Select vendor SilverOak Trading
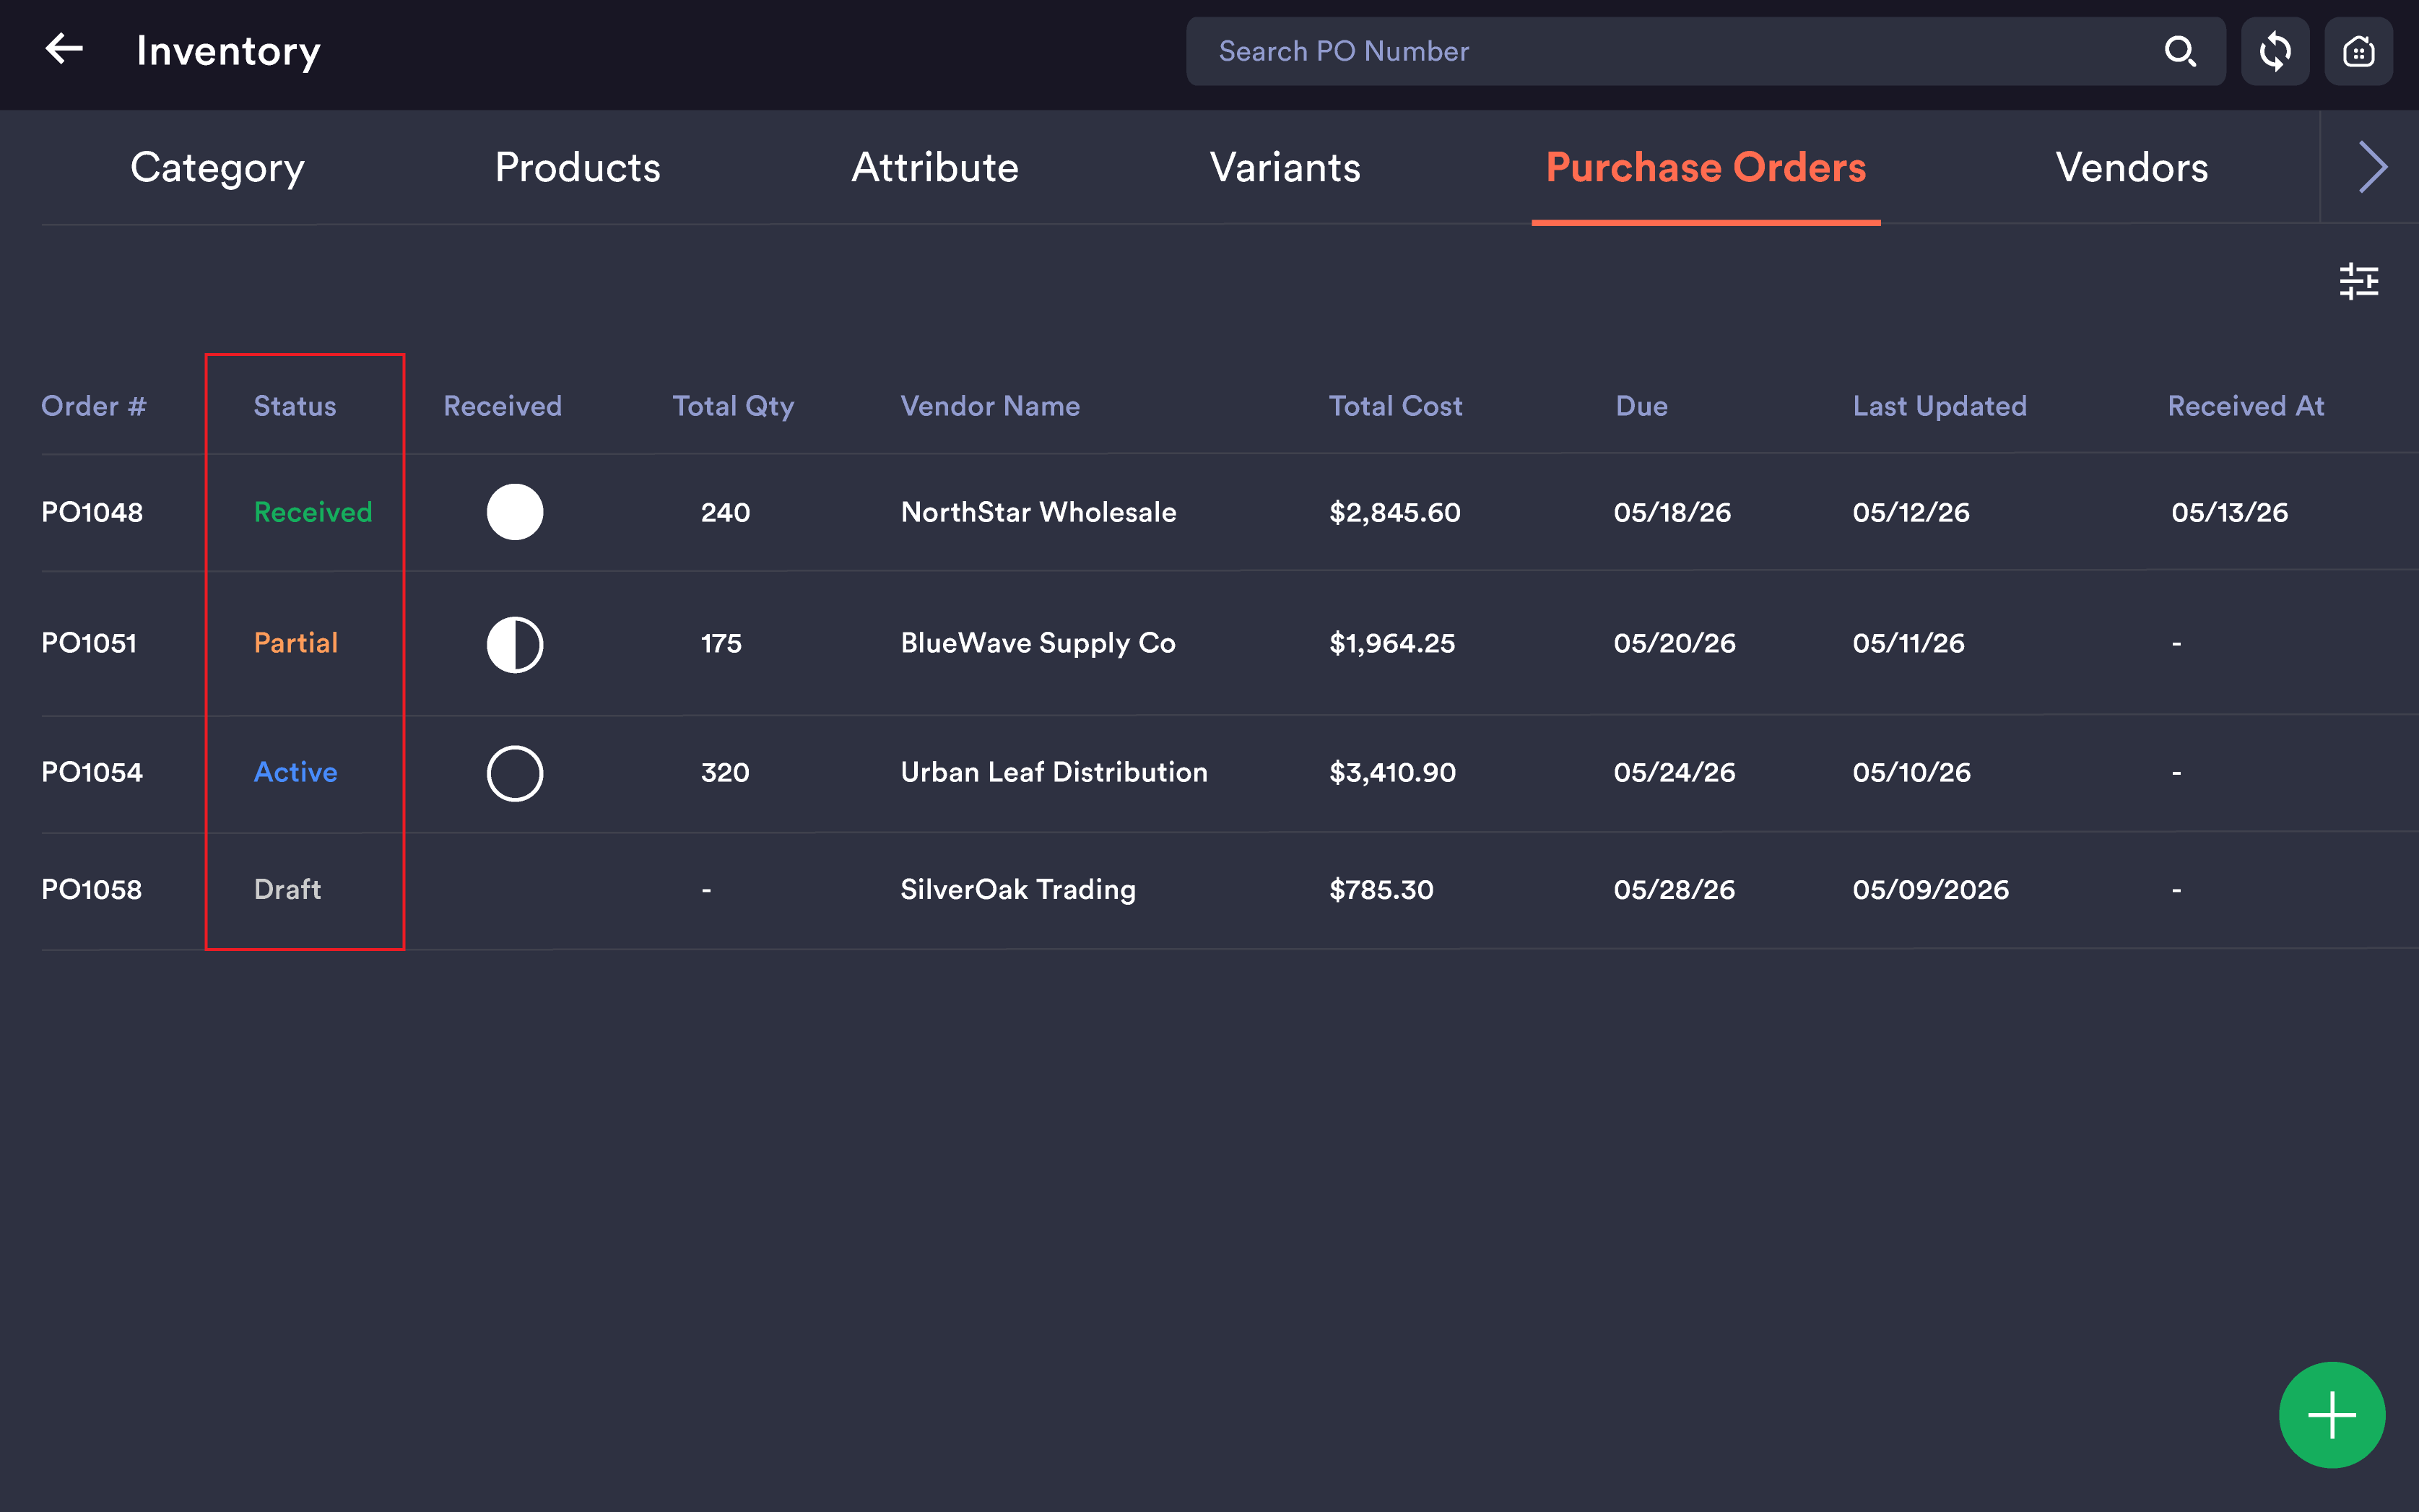The height and width of the screenshot is (1512, 2419). [1018, 889]
